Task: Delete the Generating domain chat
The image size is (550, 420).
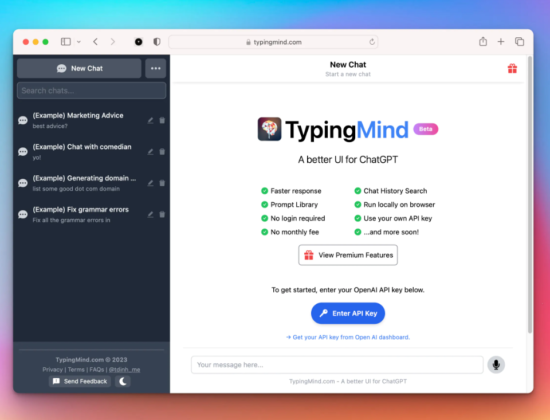Action: point(162,183)
